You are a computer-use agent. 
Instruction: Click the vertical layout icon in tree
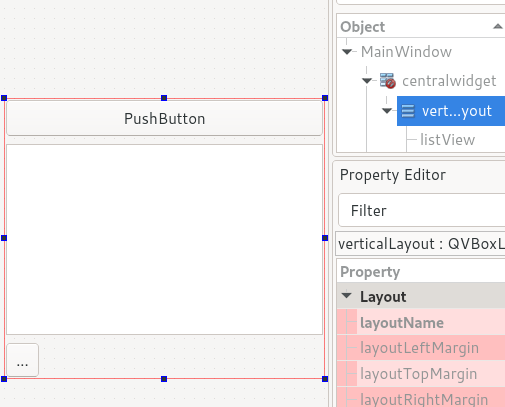(x=408, y=111)
